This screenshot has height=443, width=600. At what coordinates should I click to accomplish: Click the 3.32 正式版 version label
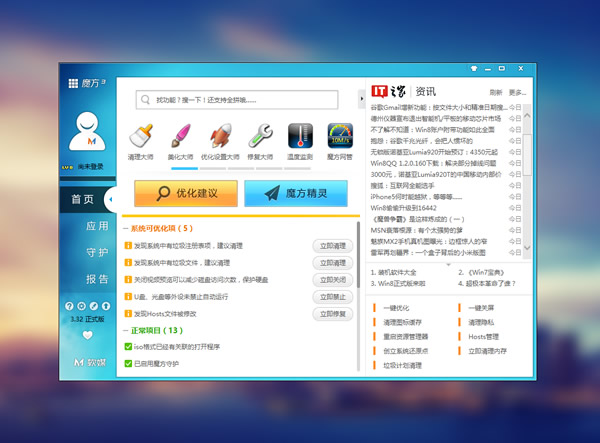(x=87, y=319)
